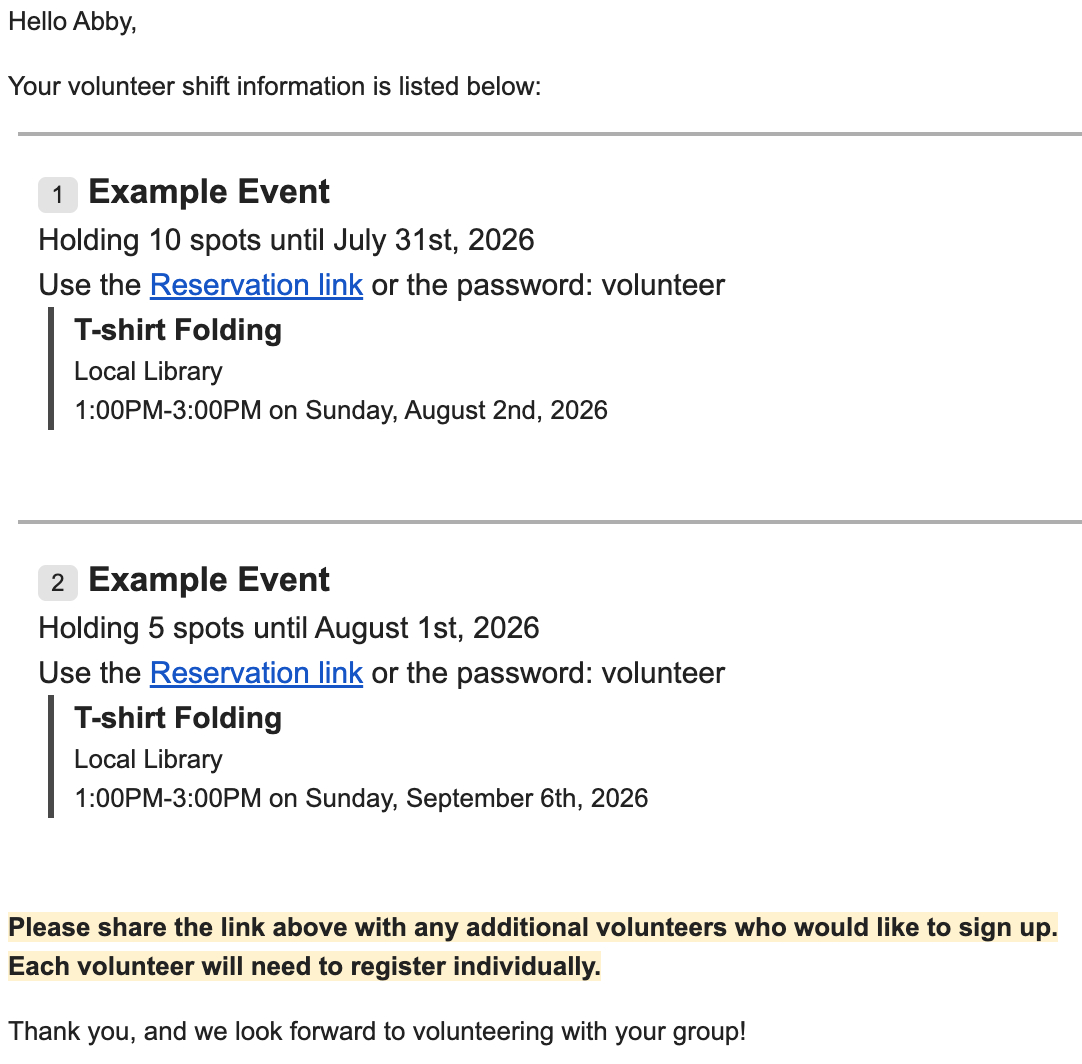Click the highlighted share the link notice
The image size is (1082, 1064).
point(533,927)
